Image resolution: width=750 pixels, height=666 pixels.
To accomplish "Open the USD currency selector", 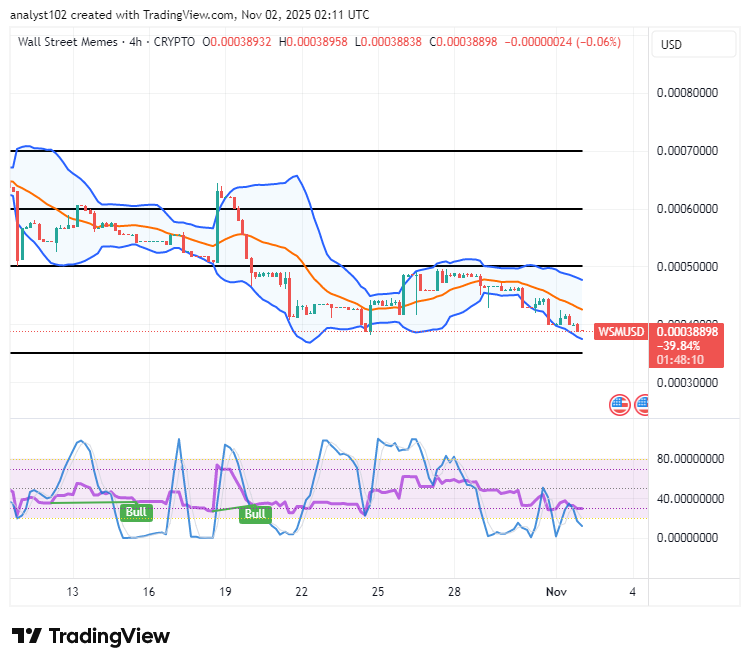I will pos(693,44).
